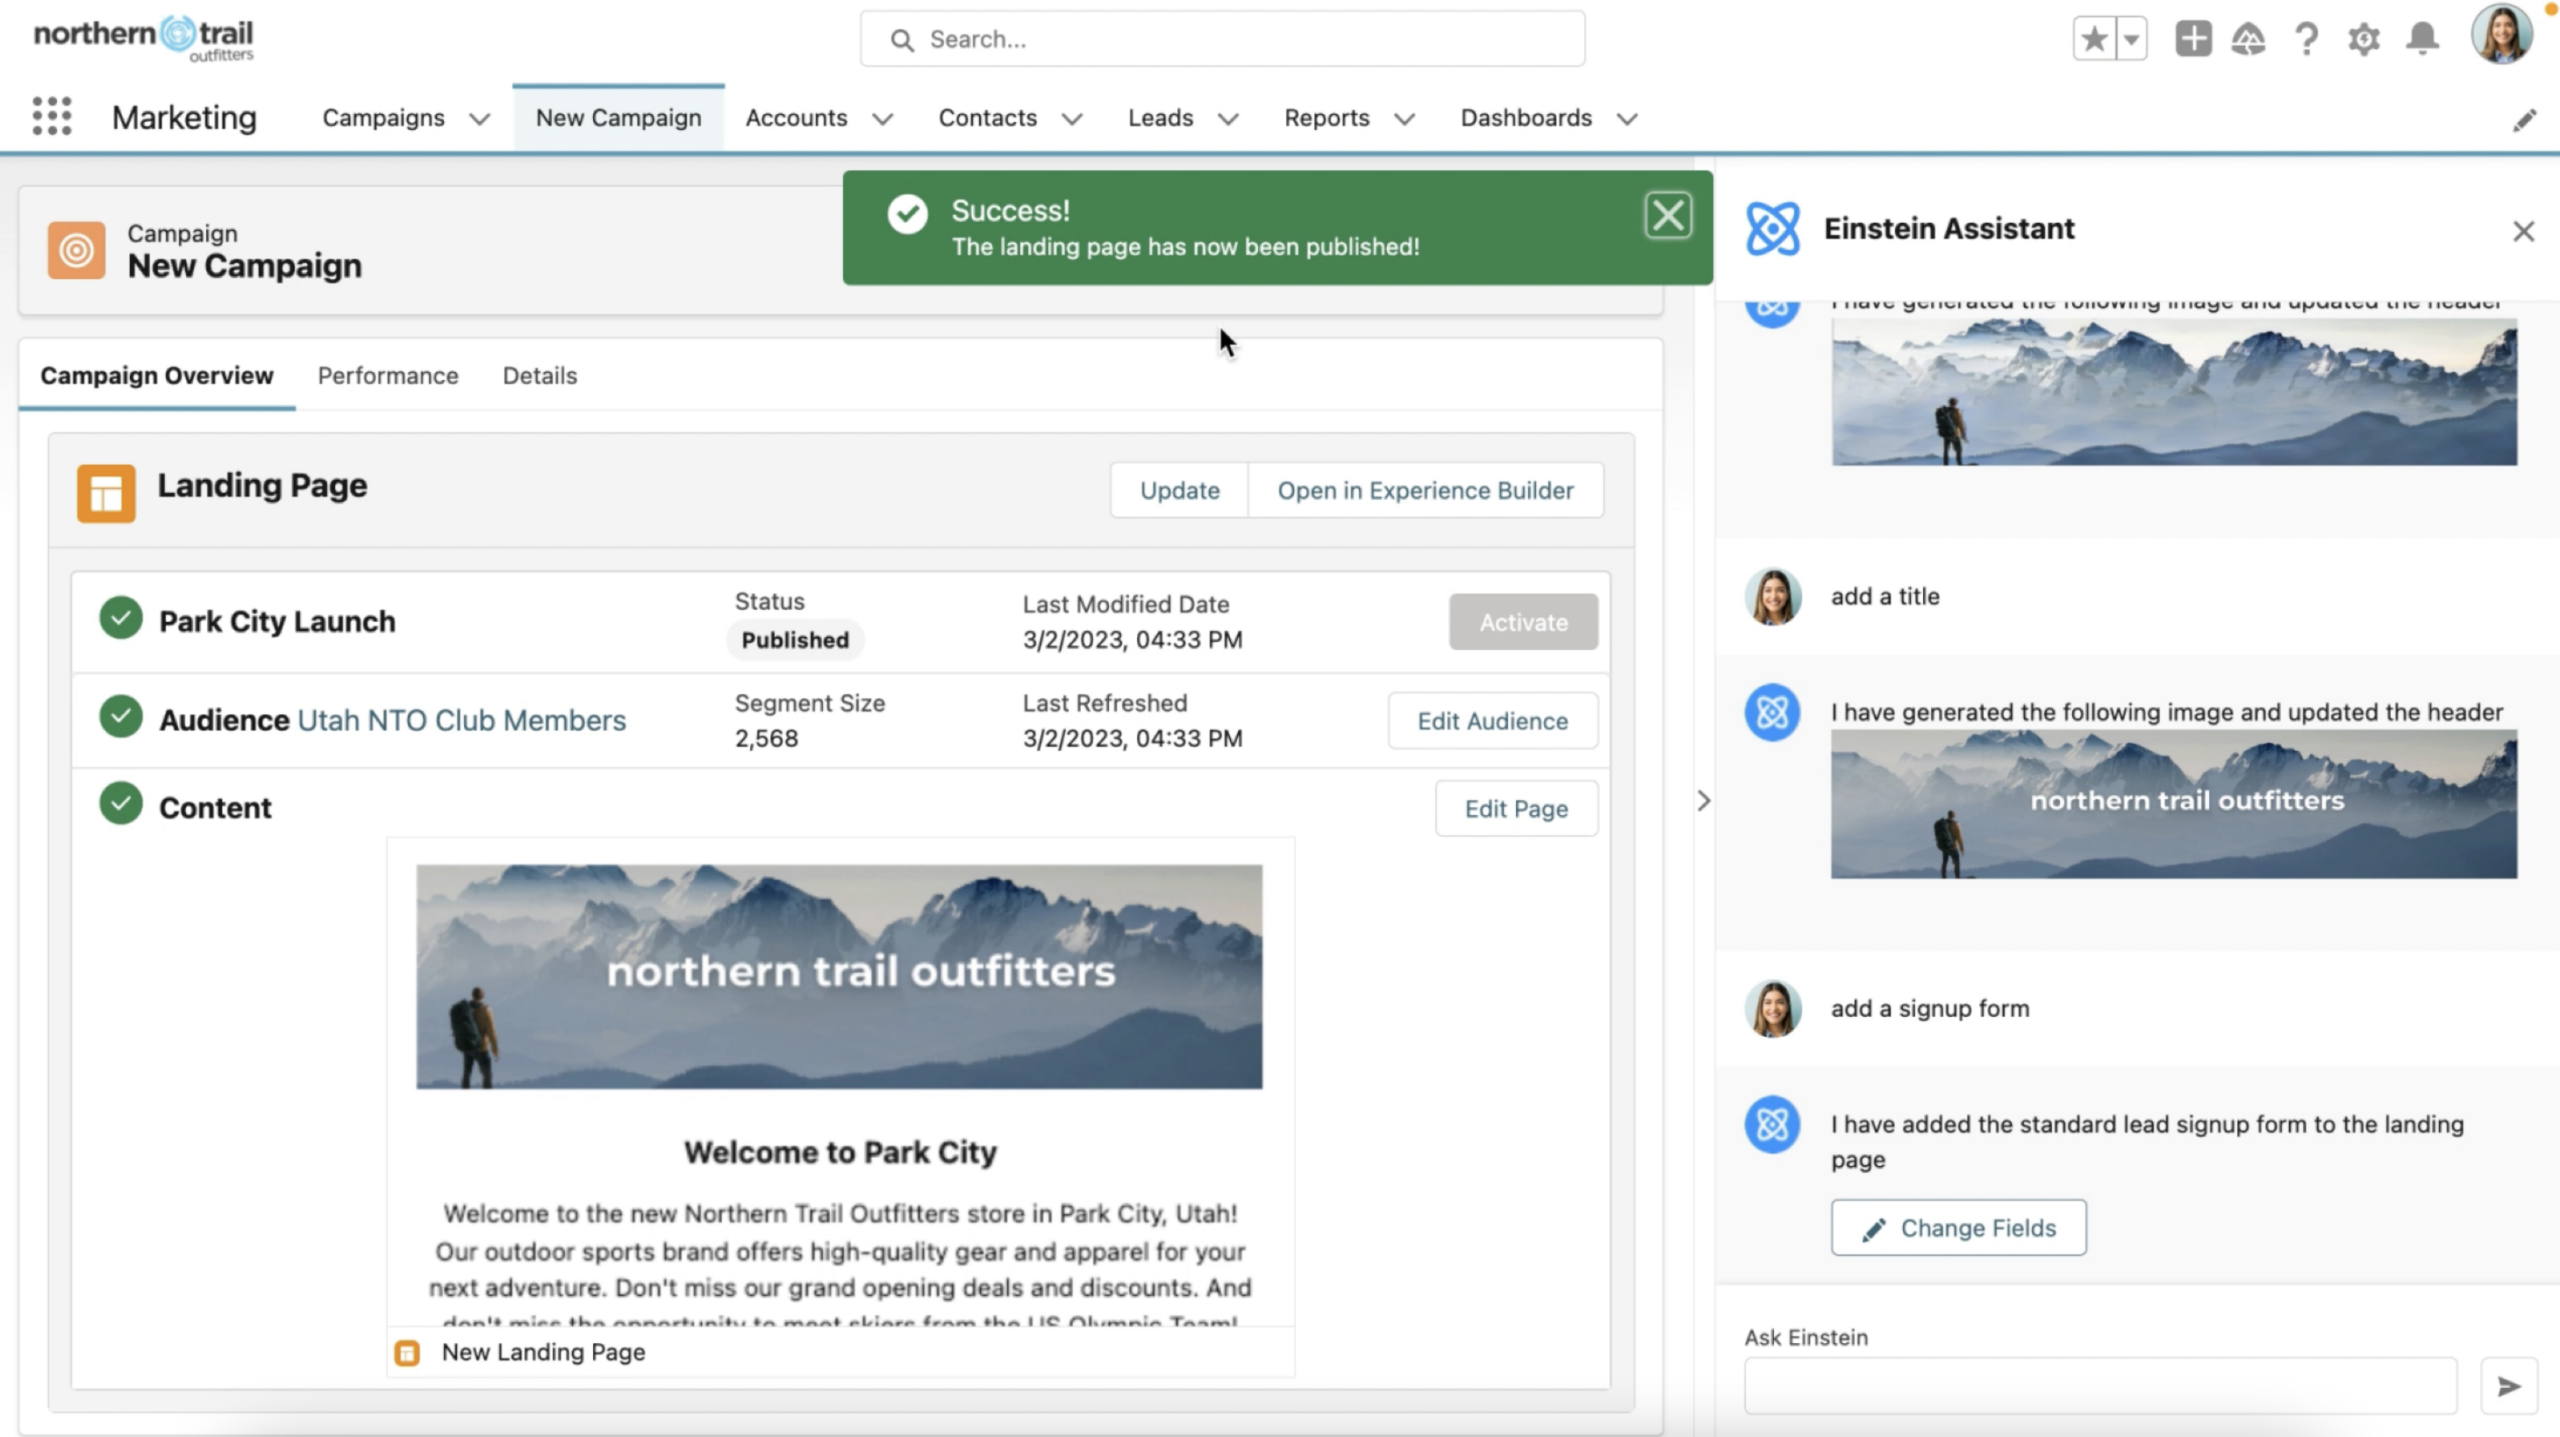Screen dimensions: 2560x1437
Task: Go to the Contacts navigation tab
Action: (x=987, y=118)
